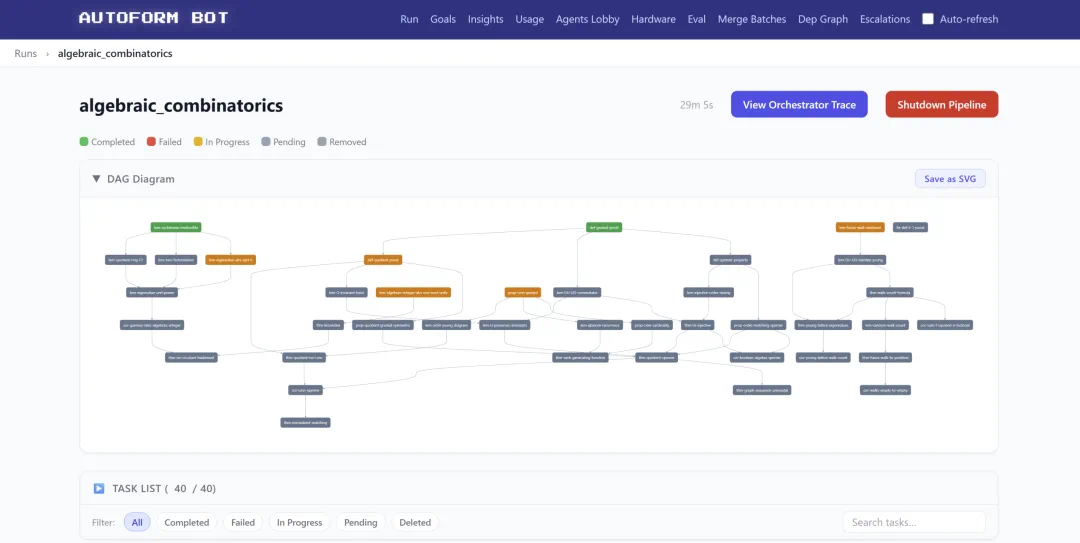Click the yellow In Progress legend square
1080x543 pixels.
(x=198, y=141)
